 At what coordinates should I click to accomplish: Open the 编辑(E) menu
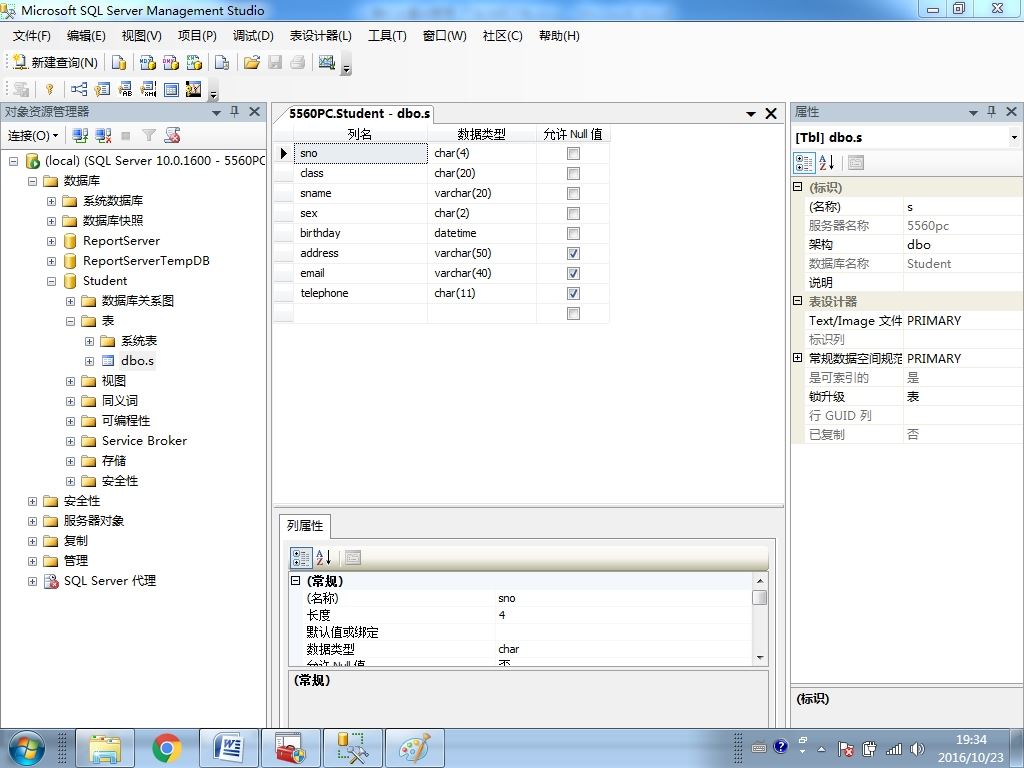86,36
